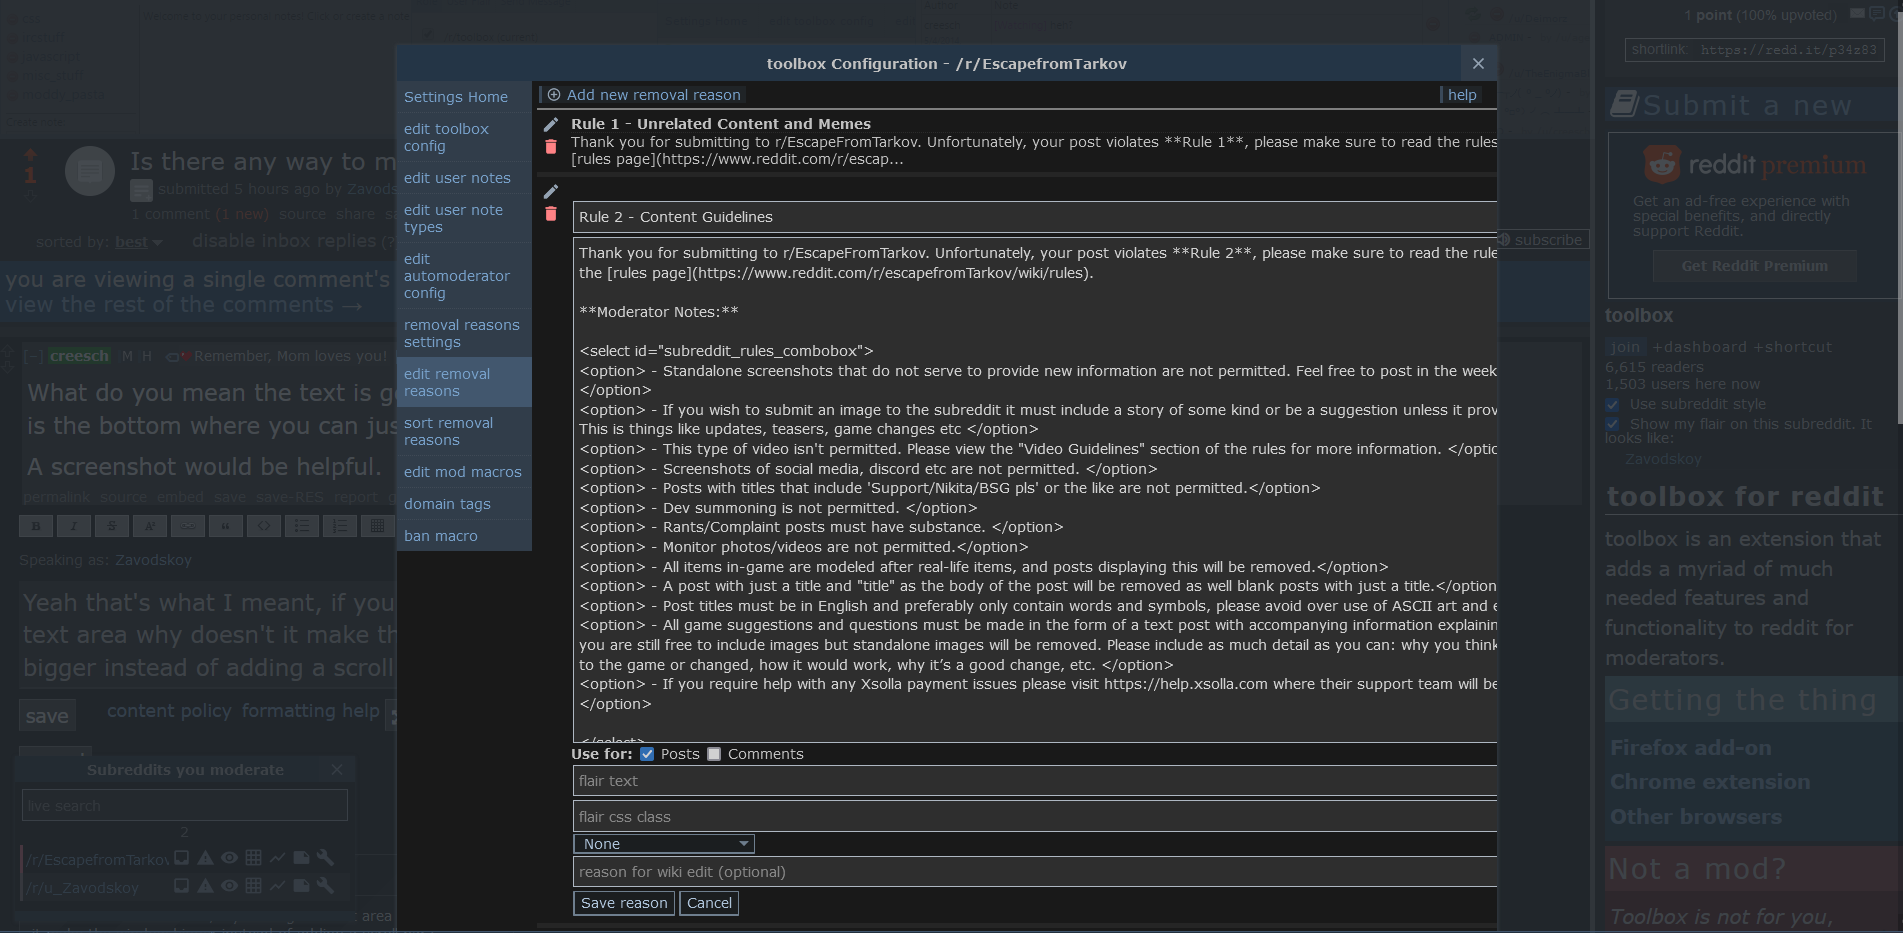Viewport: 1903px width, 933px height.
Task: Select 'edit automoderator config' menu item
Action: (464, 276)
